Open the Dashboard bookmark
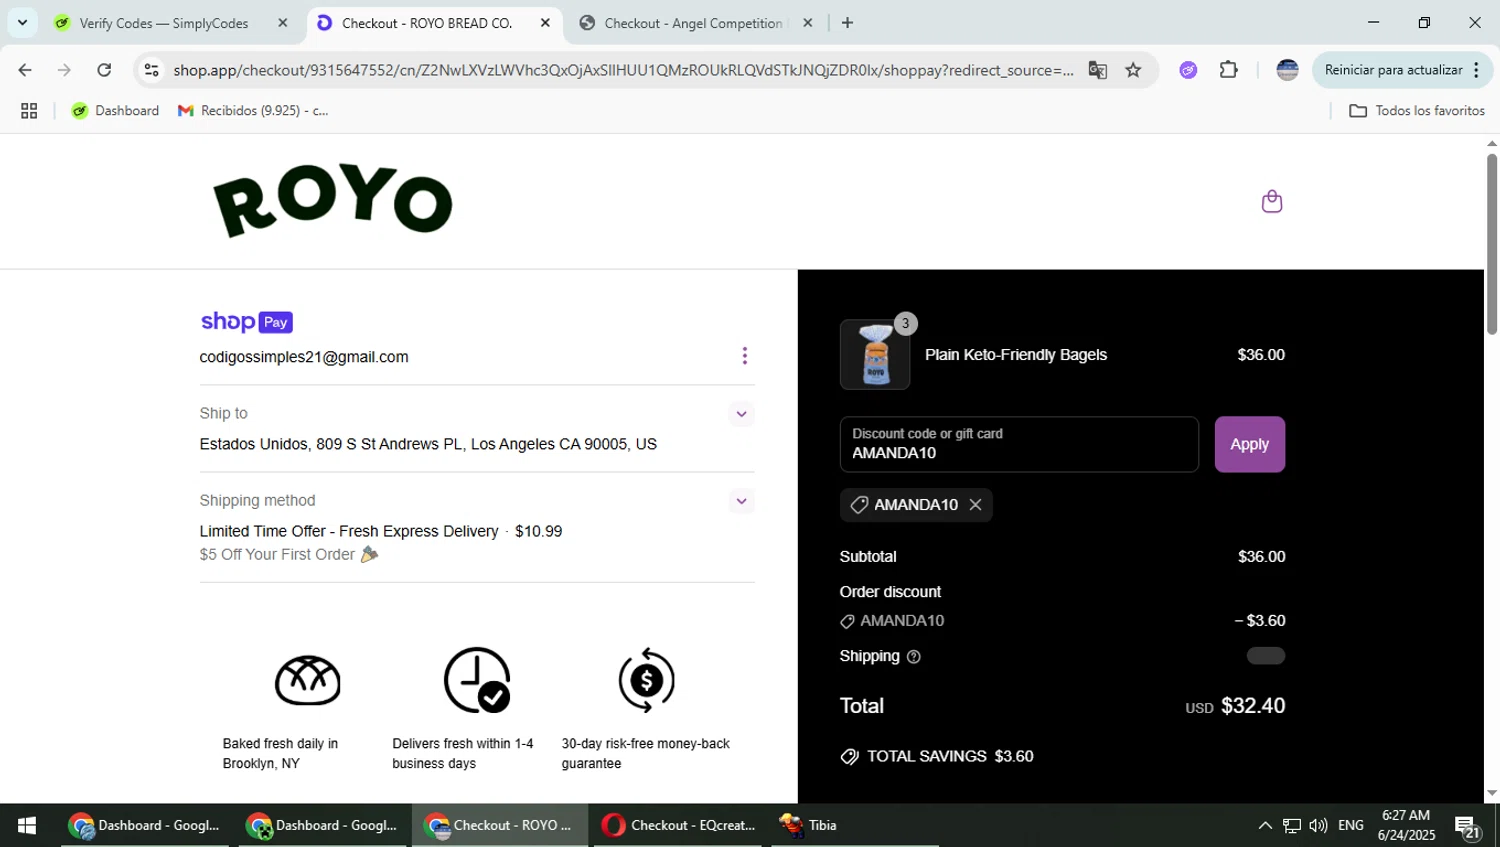This screenshot has width=1500, height=847. [115, 111]
